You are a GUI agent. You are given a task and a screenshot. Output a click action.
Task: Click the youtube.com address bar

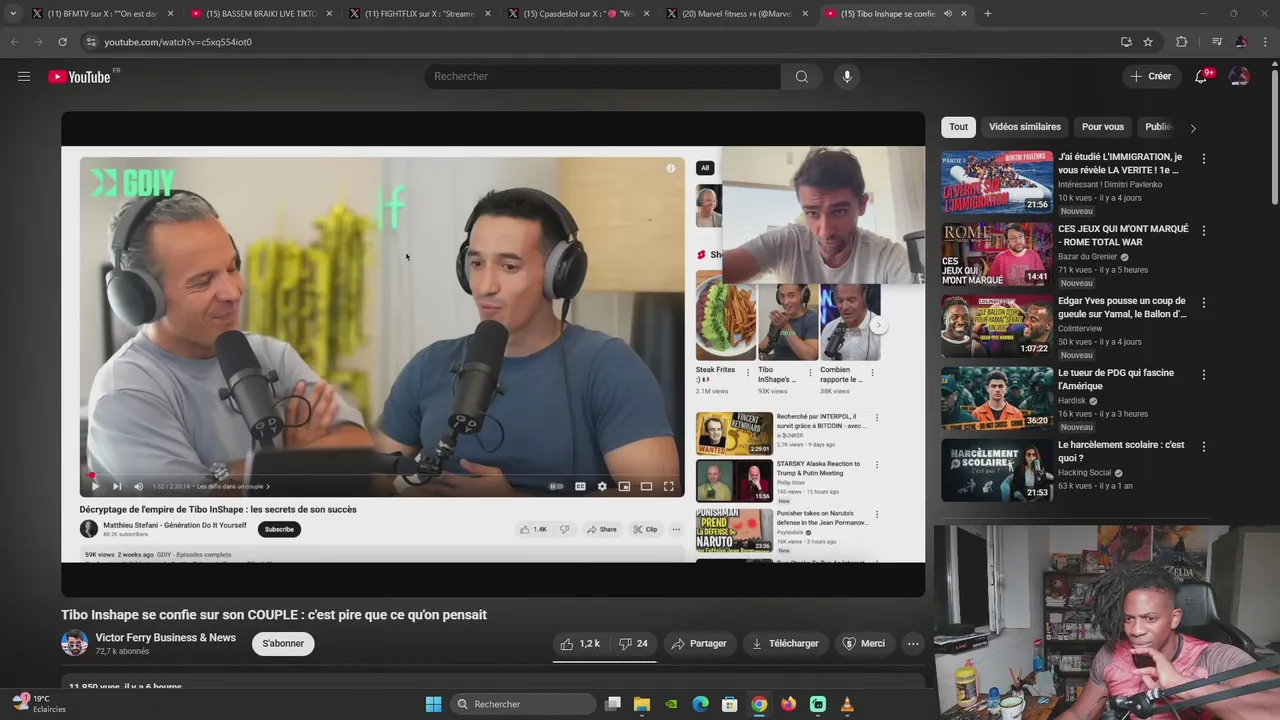click(x=600, y=42)
